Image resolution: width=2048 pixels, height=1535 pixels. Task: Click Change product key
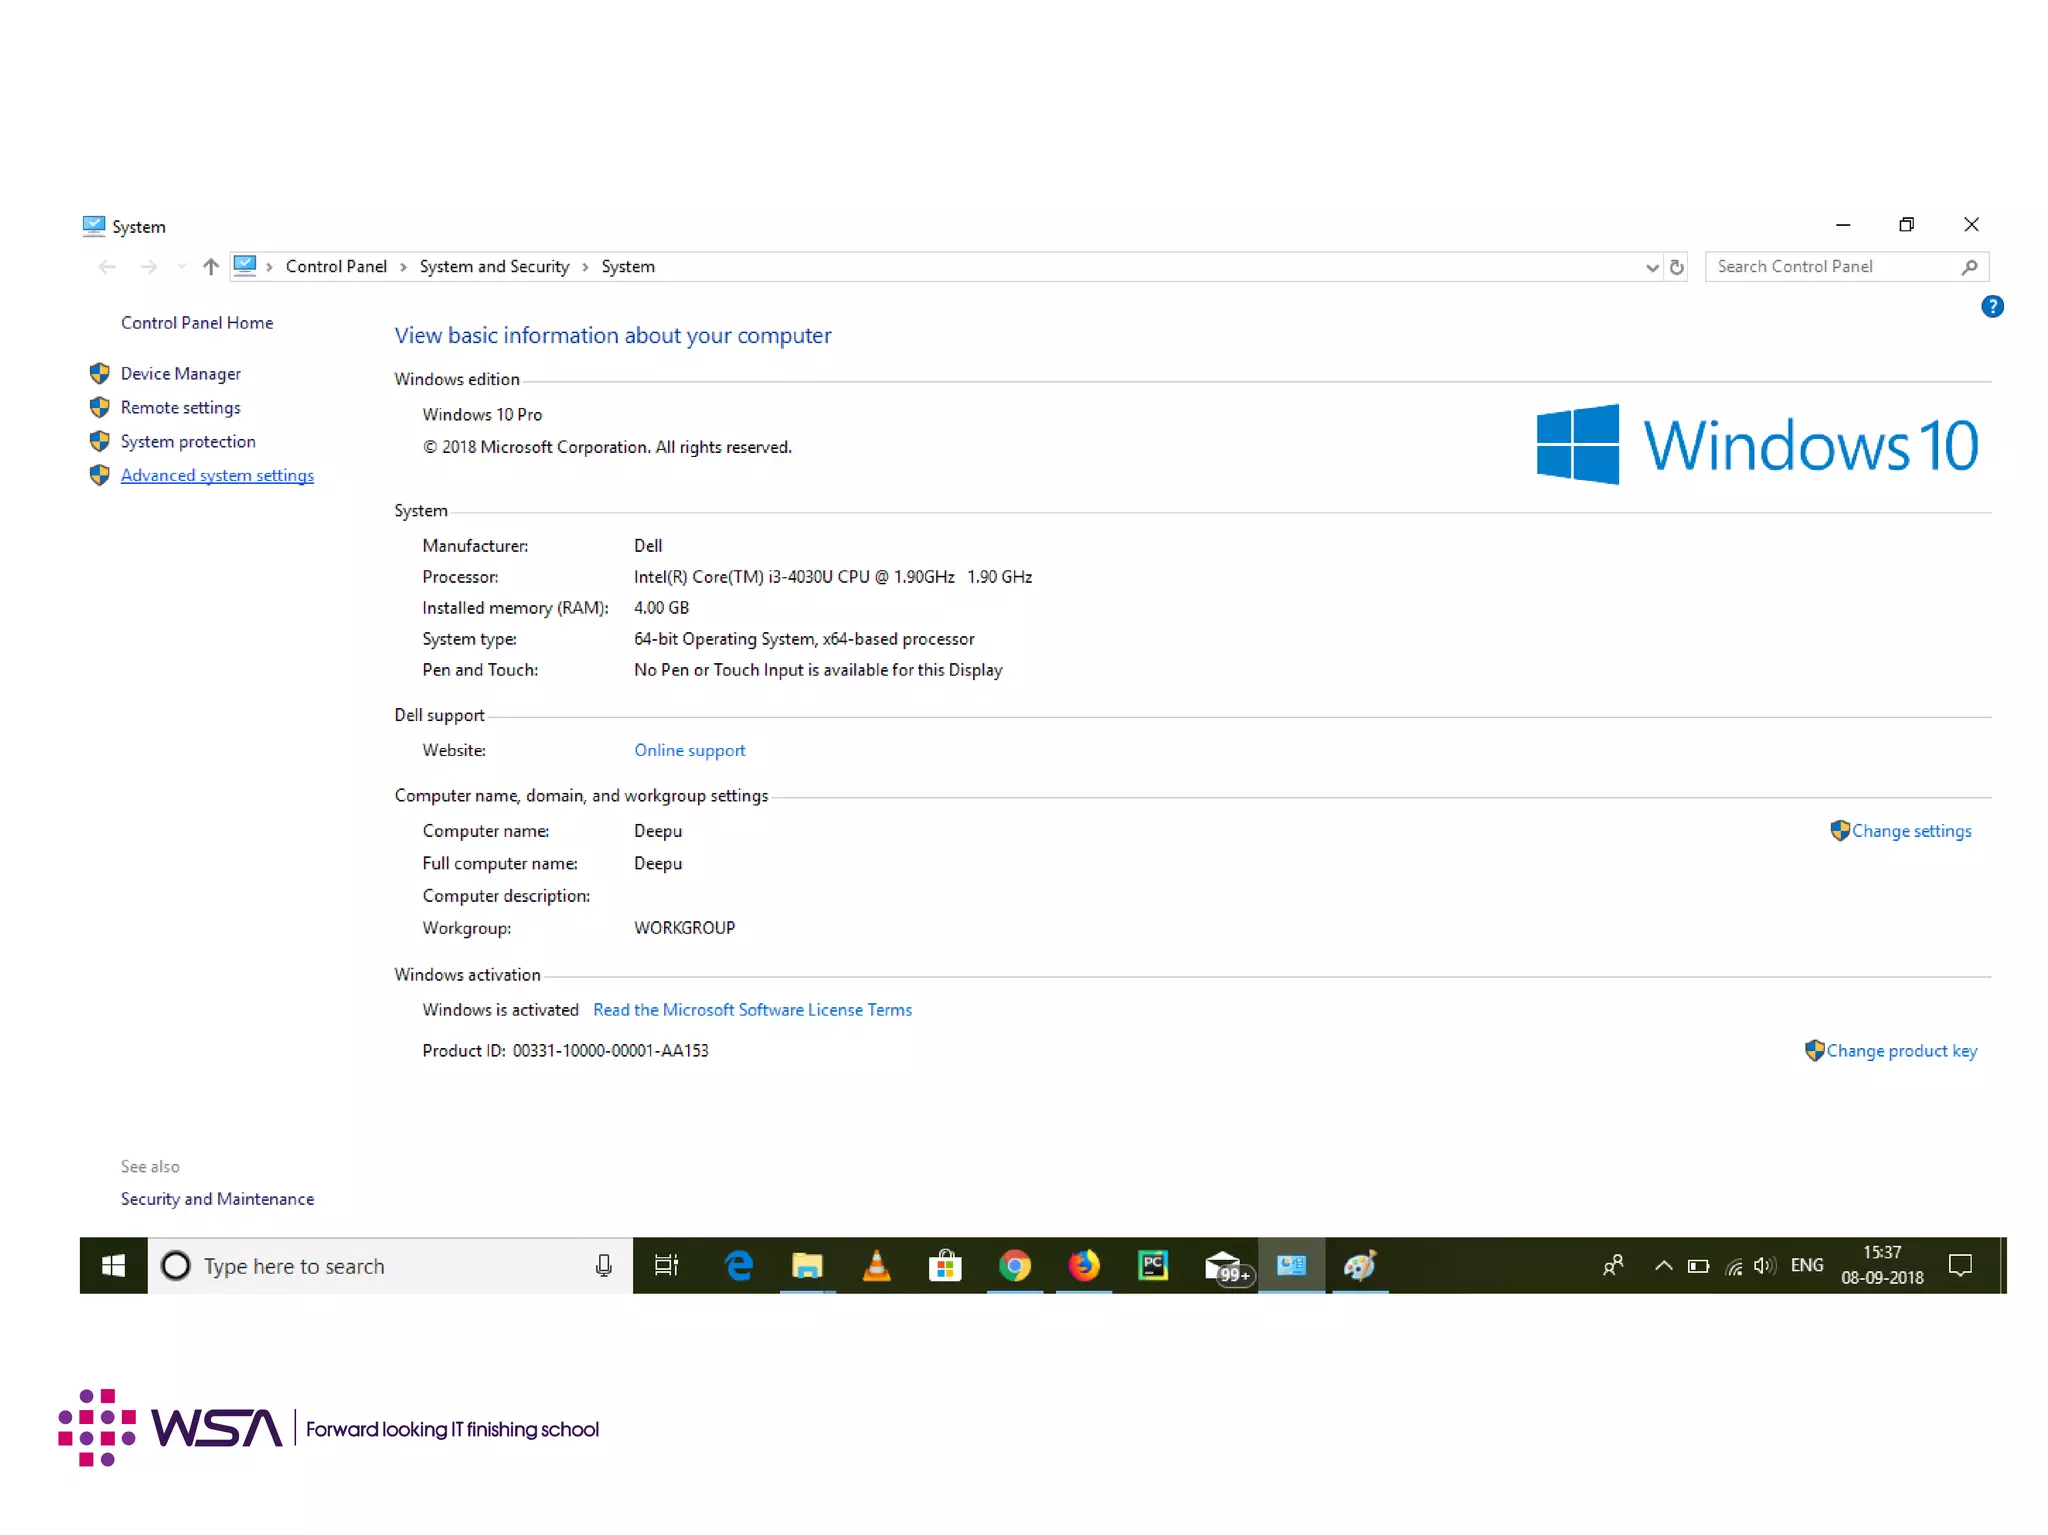pyautogui.click(x=1901, y=1051)
